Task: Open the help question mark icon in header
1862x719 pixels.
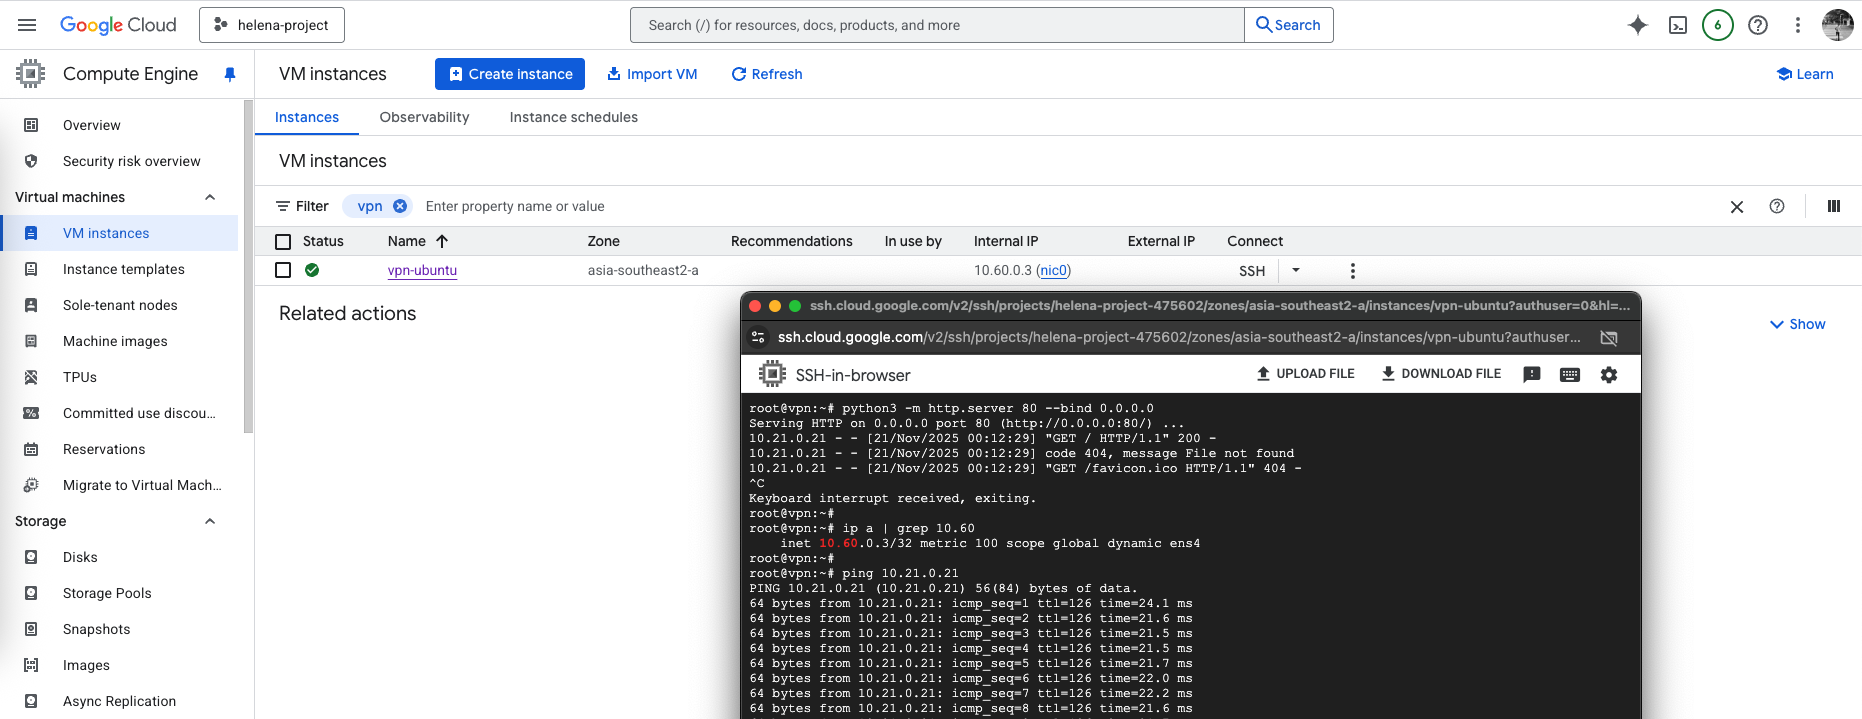Action: click(x=1757, y=25)
